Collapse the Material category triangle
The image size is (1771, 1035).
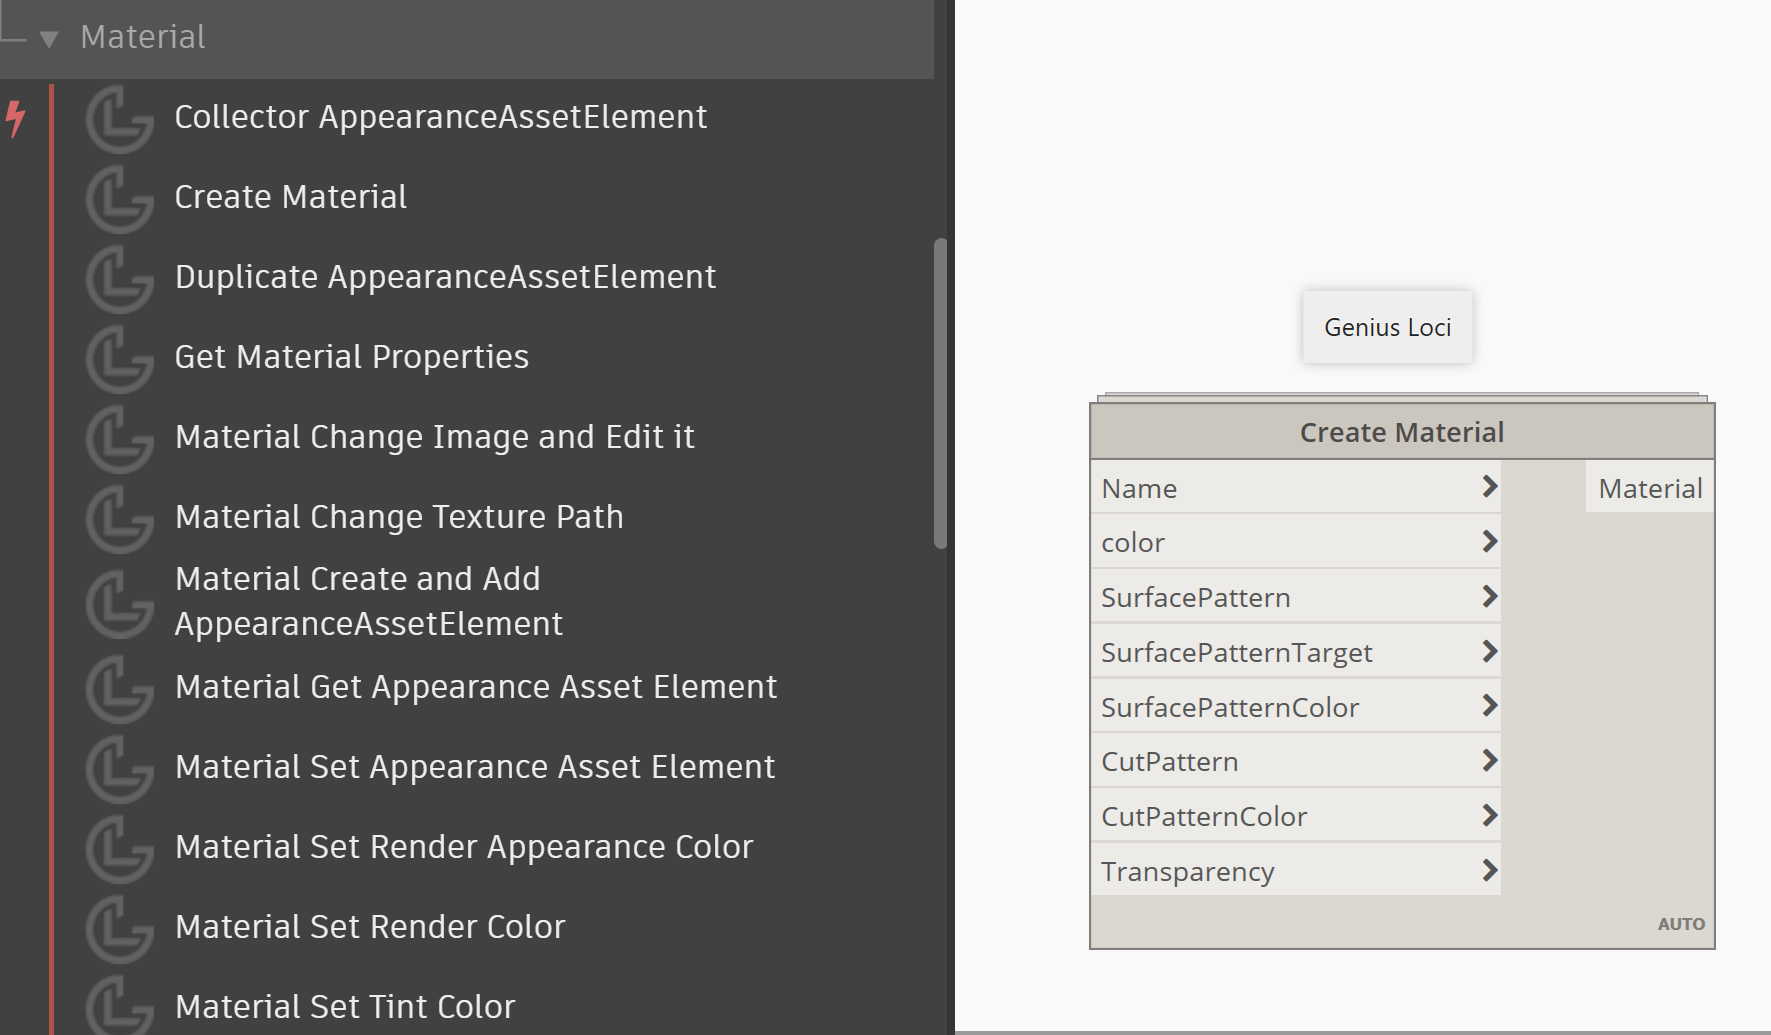[48, 39]
